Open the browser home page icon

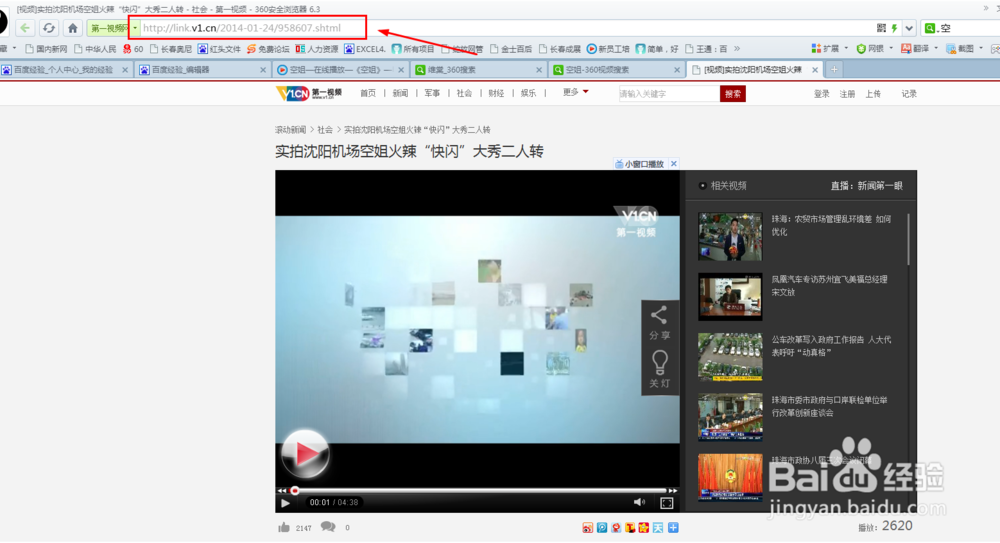pyautogui.click(x=73, y=28)
